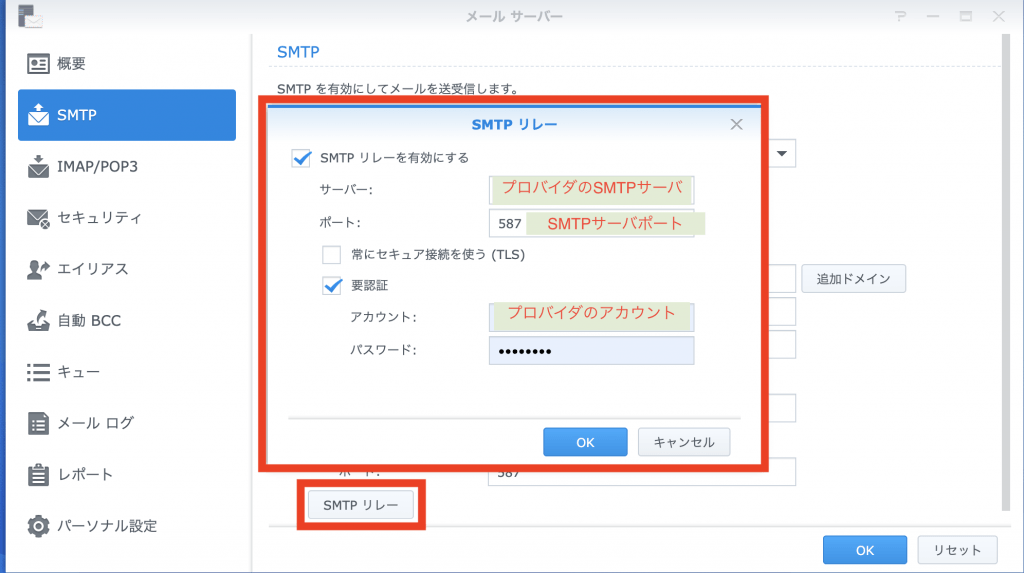
Task: Open the Report (レポート) clipboard icon
Action: click(39, 474)
